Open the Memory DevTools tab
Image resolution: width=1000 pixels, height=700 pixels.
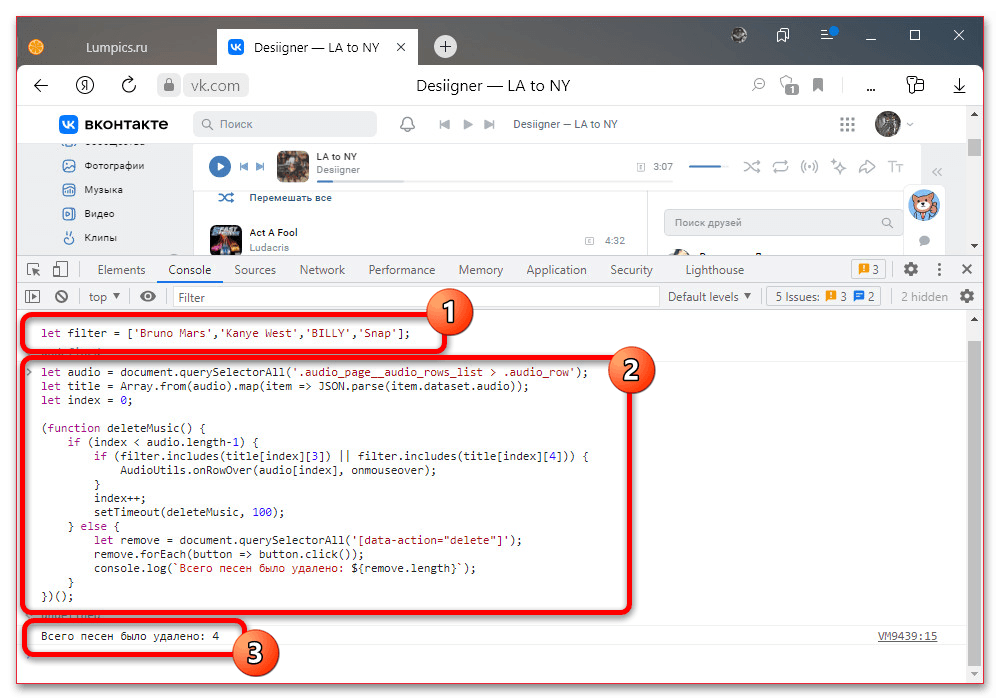click(480, 270)
